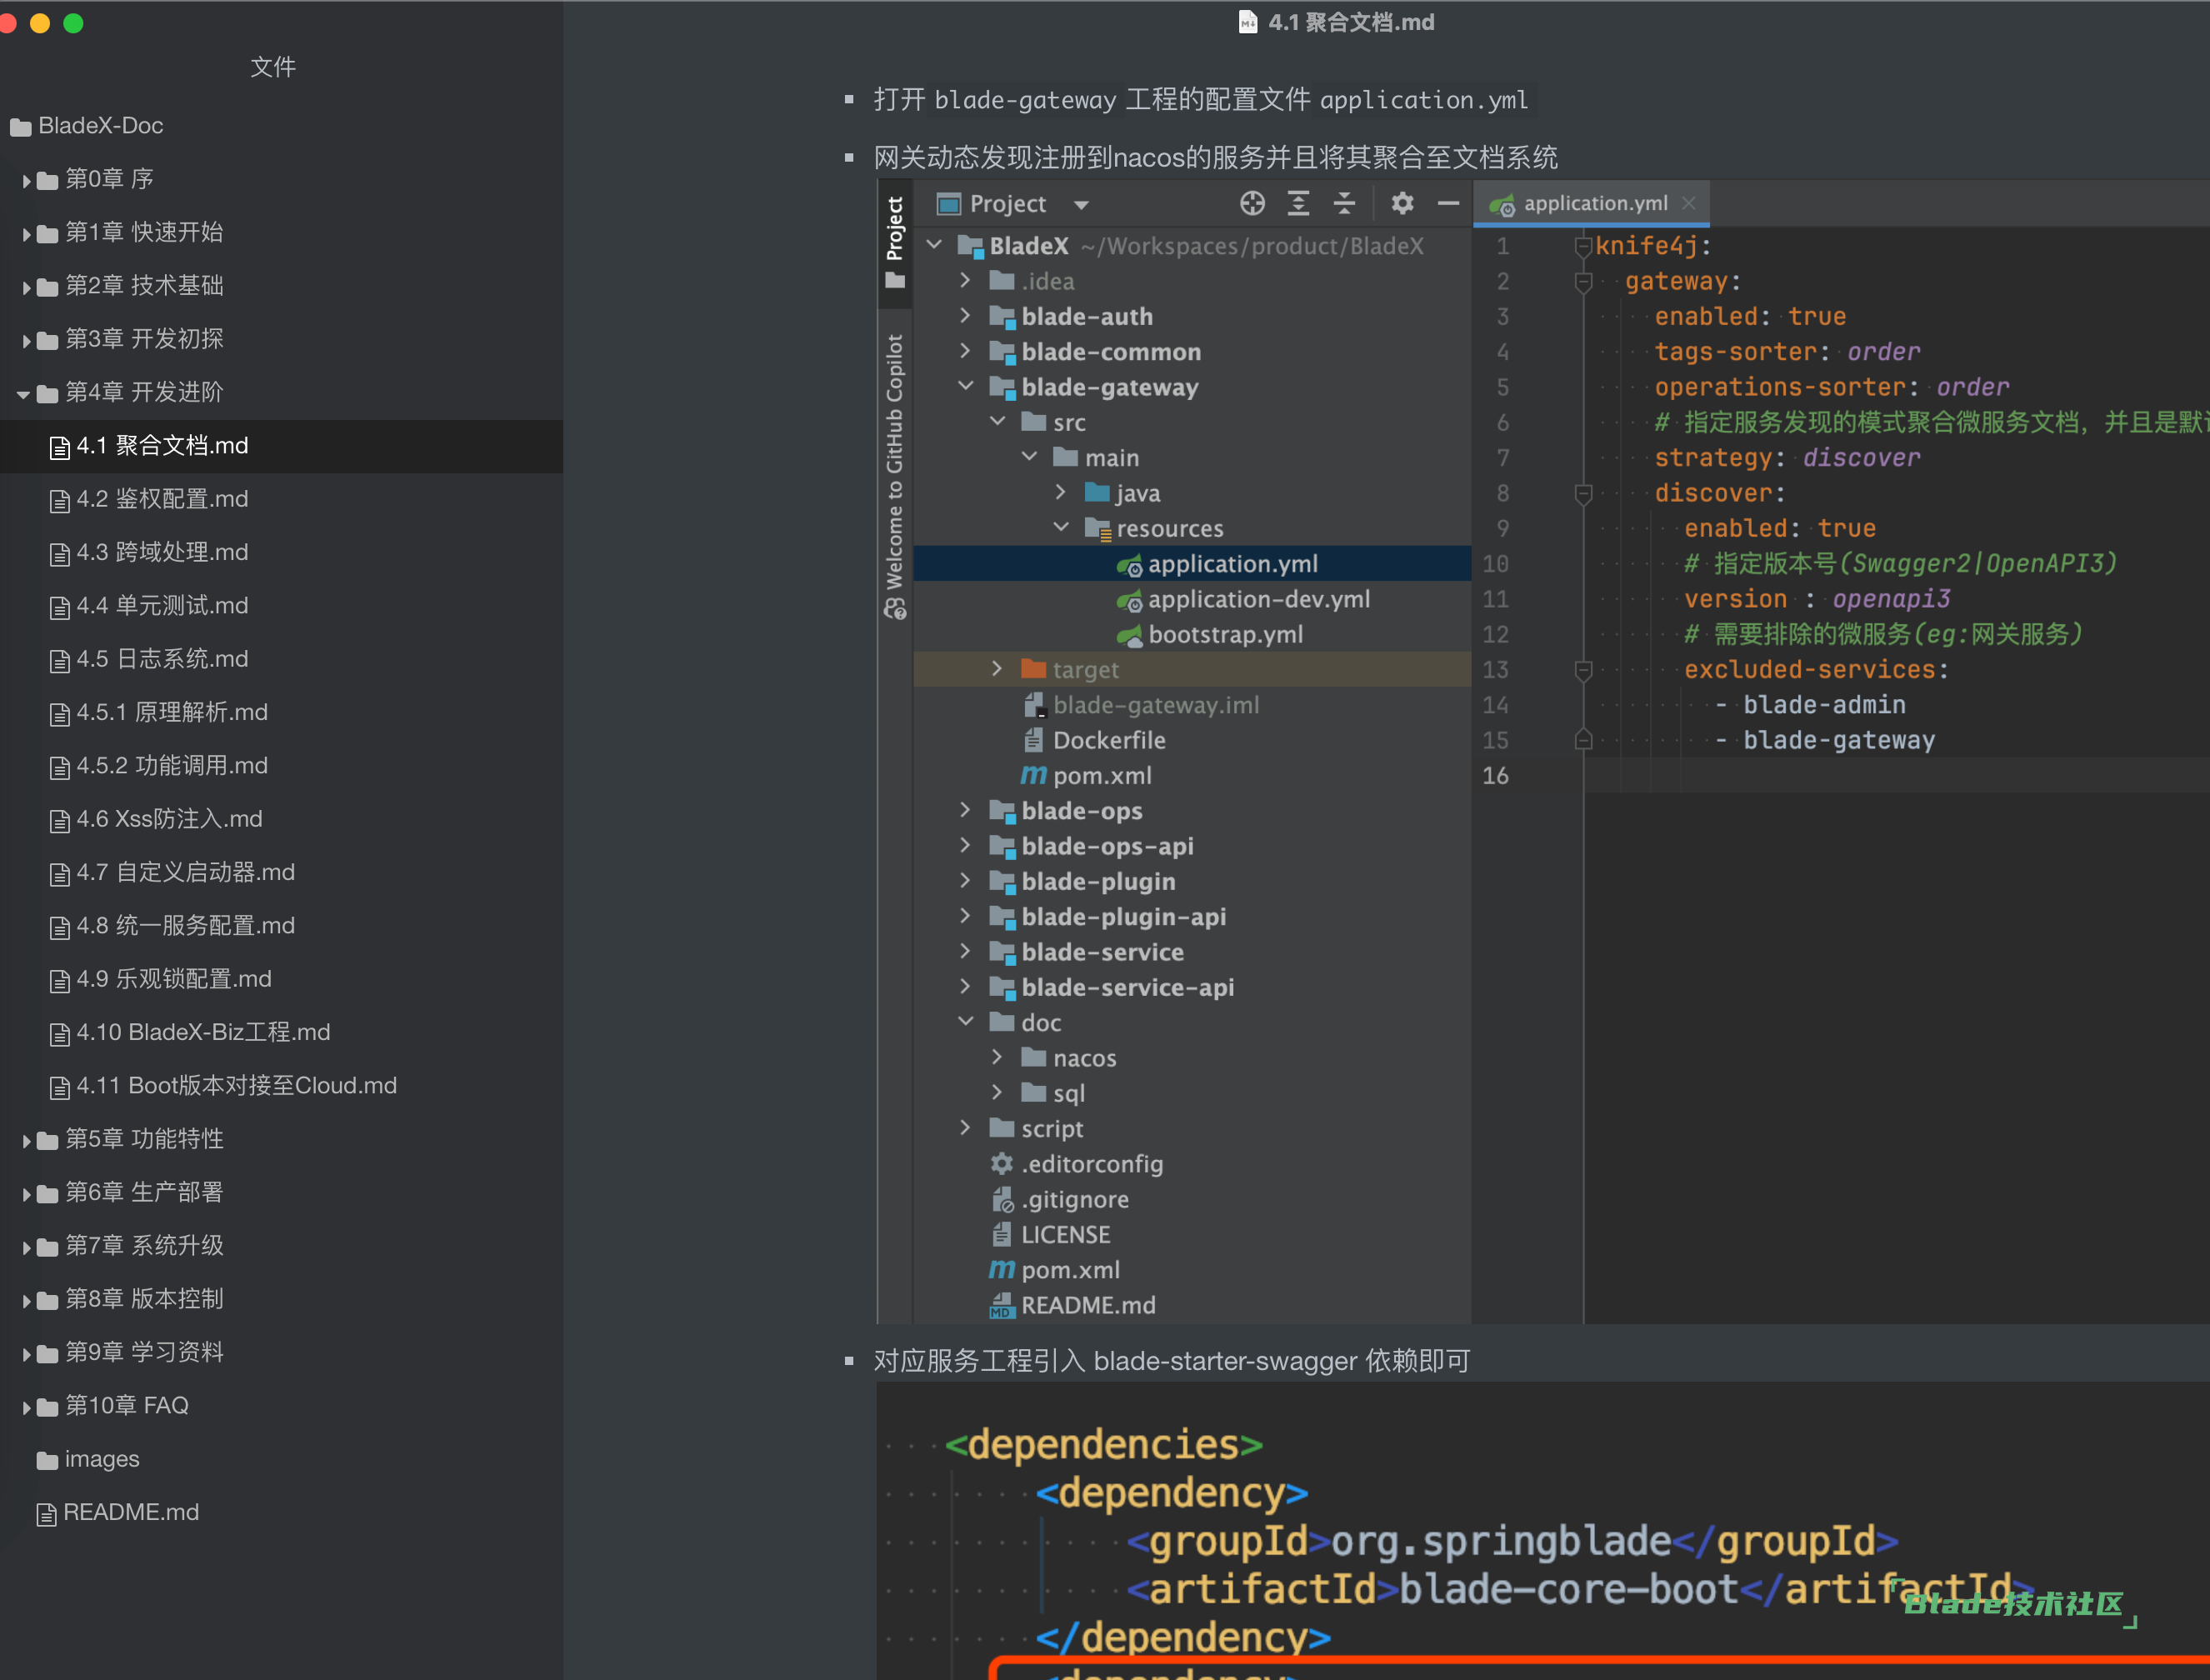Click the folder icon beside 第0章 序

pos(47,181)
